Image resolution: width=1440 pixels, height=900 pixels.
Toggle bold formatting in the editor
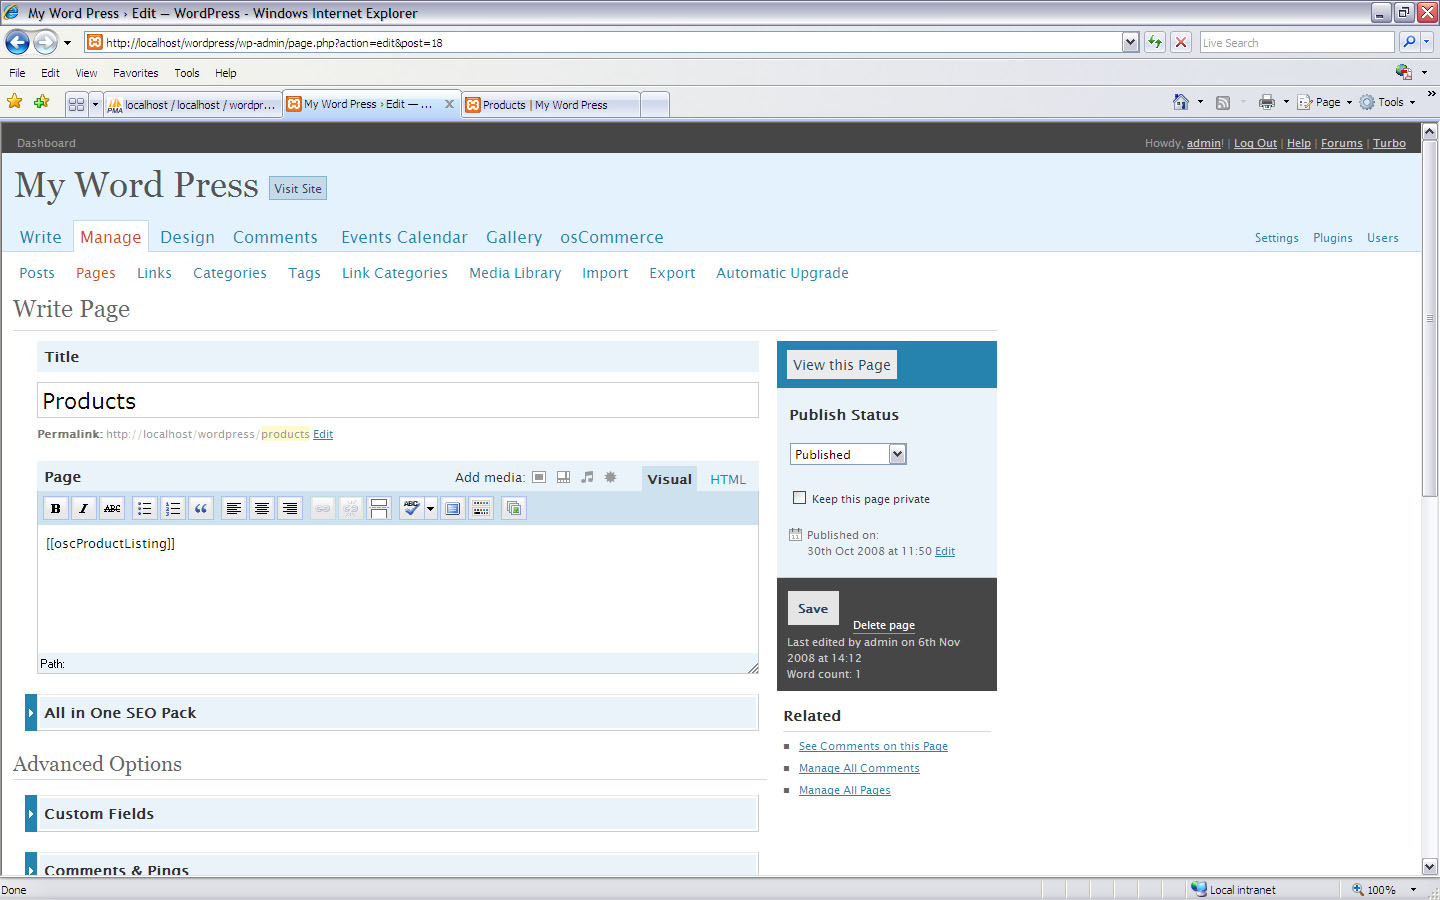click(56, 509)
